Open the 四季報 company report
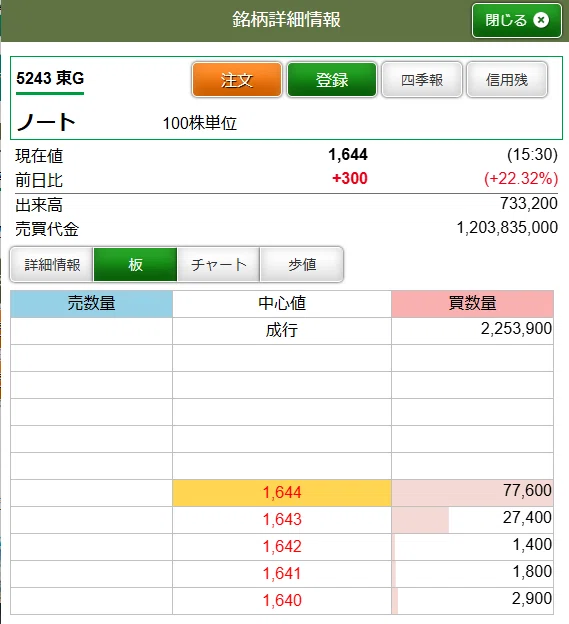Viewport: 569px width, 624px height. point(422,80)
